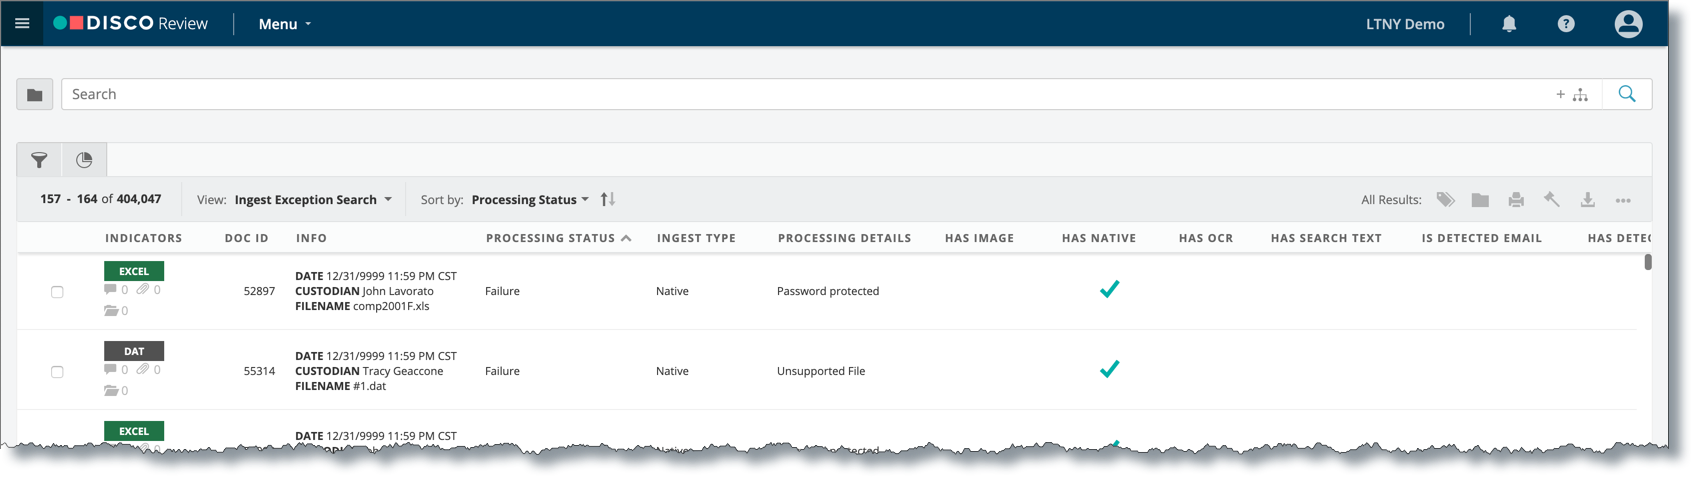Tag all results with tags icon
This screenshot has width=1691, height=477.
tap(1445, 200)
